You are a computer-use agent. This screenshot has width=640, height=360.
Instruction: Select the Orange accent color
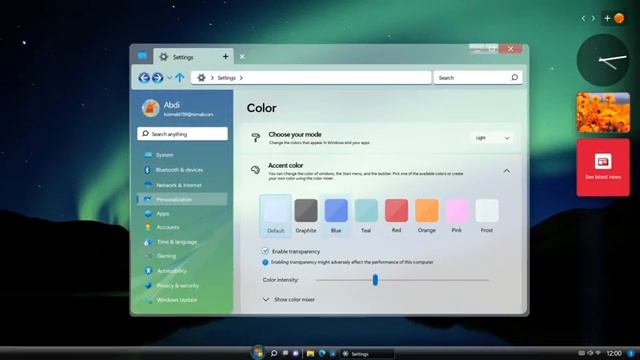tap(427, 216)
